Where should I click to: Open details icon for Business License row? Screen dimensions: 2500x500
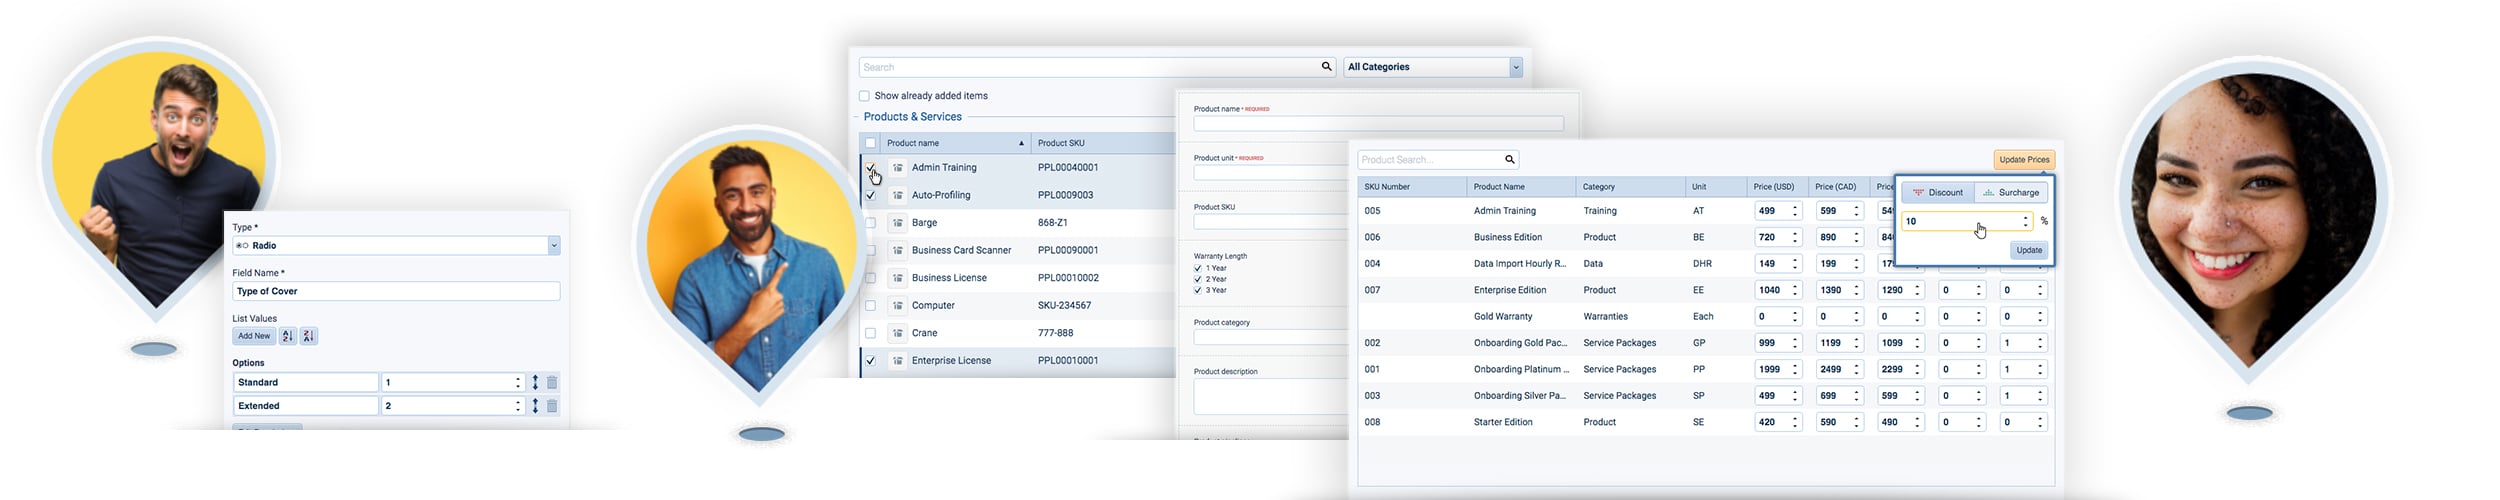(898, 278)
